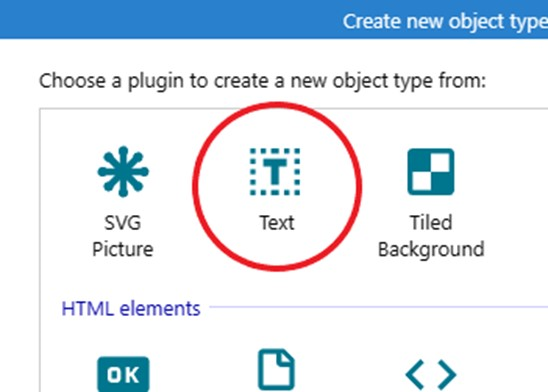Click the word "Picture" under SVG
This screenshot has width=548, height=392.
[x=123, y=249]
